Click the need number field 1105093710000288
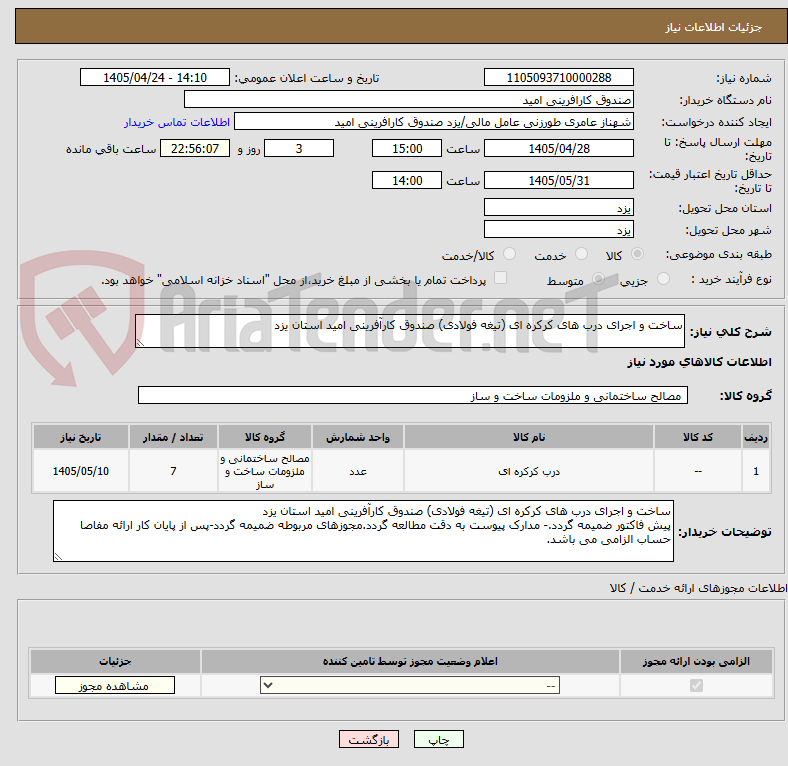Screen dimensions: 788x766 coord(559,78)
